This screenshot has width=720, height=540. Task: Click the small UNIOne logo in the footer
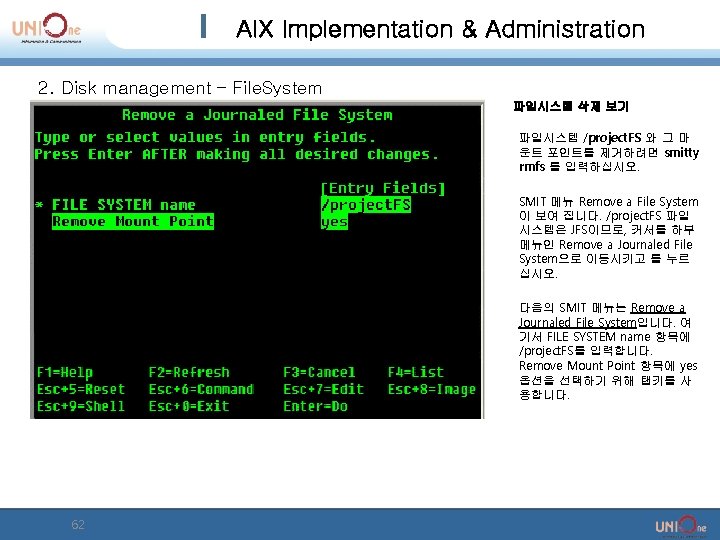(681, 527)
